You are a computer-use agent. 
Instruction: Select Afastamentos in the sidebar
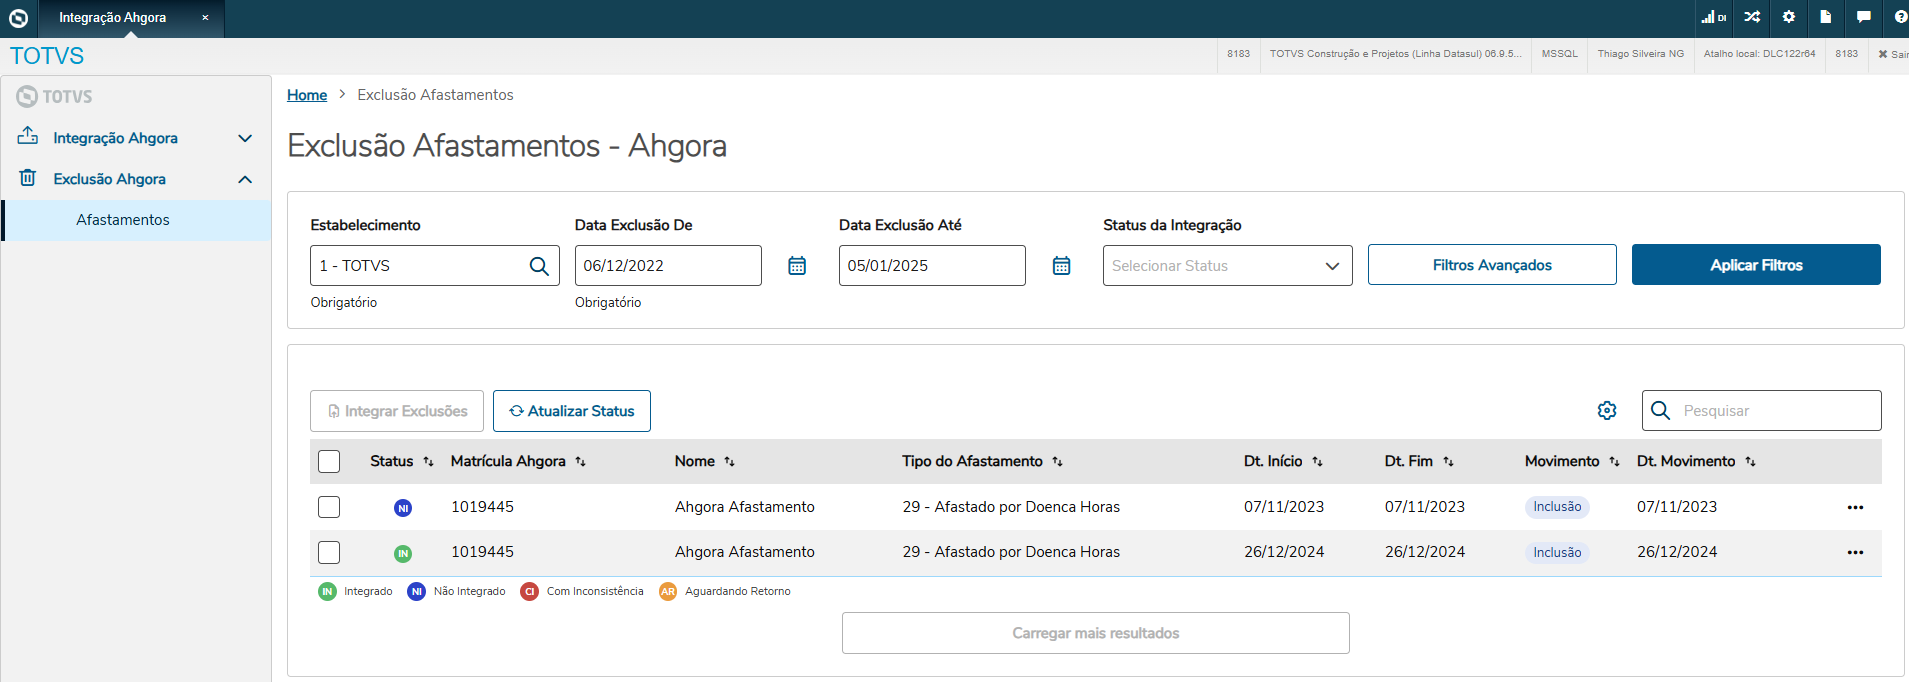pyautogui.click(x=123, y=220)
